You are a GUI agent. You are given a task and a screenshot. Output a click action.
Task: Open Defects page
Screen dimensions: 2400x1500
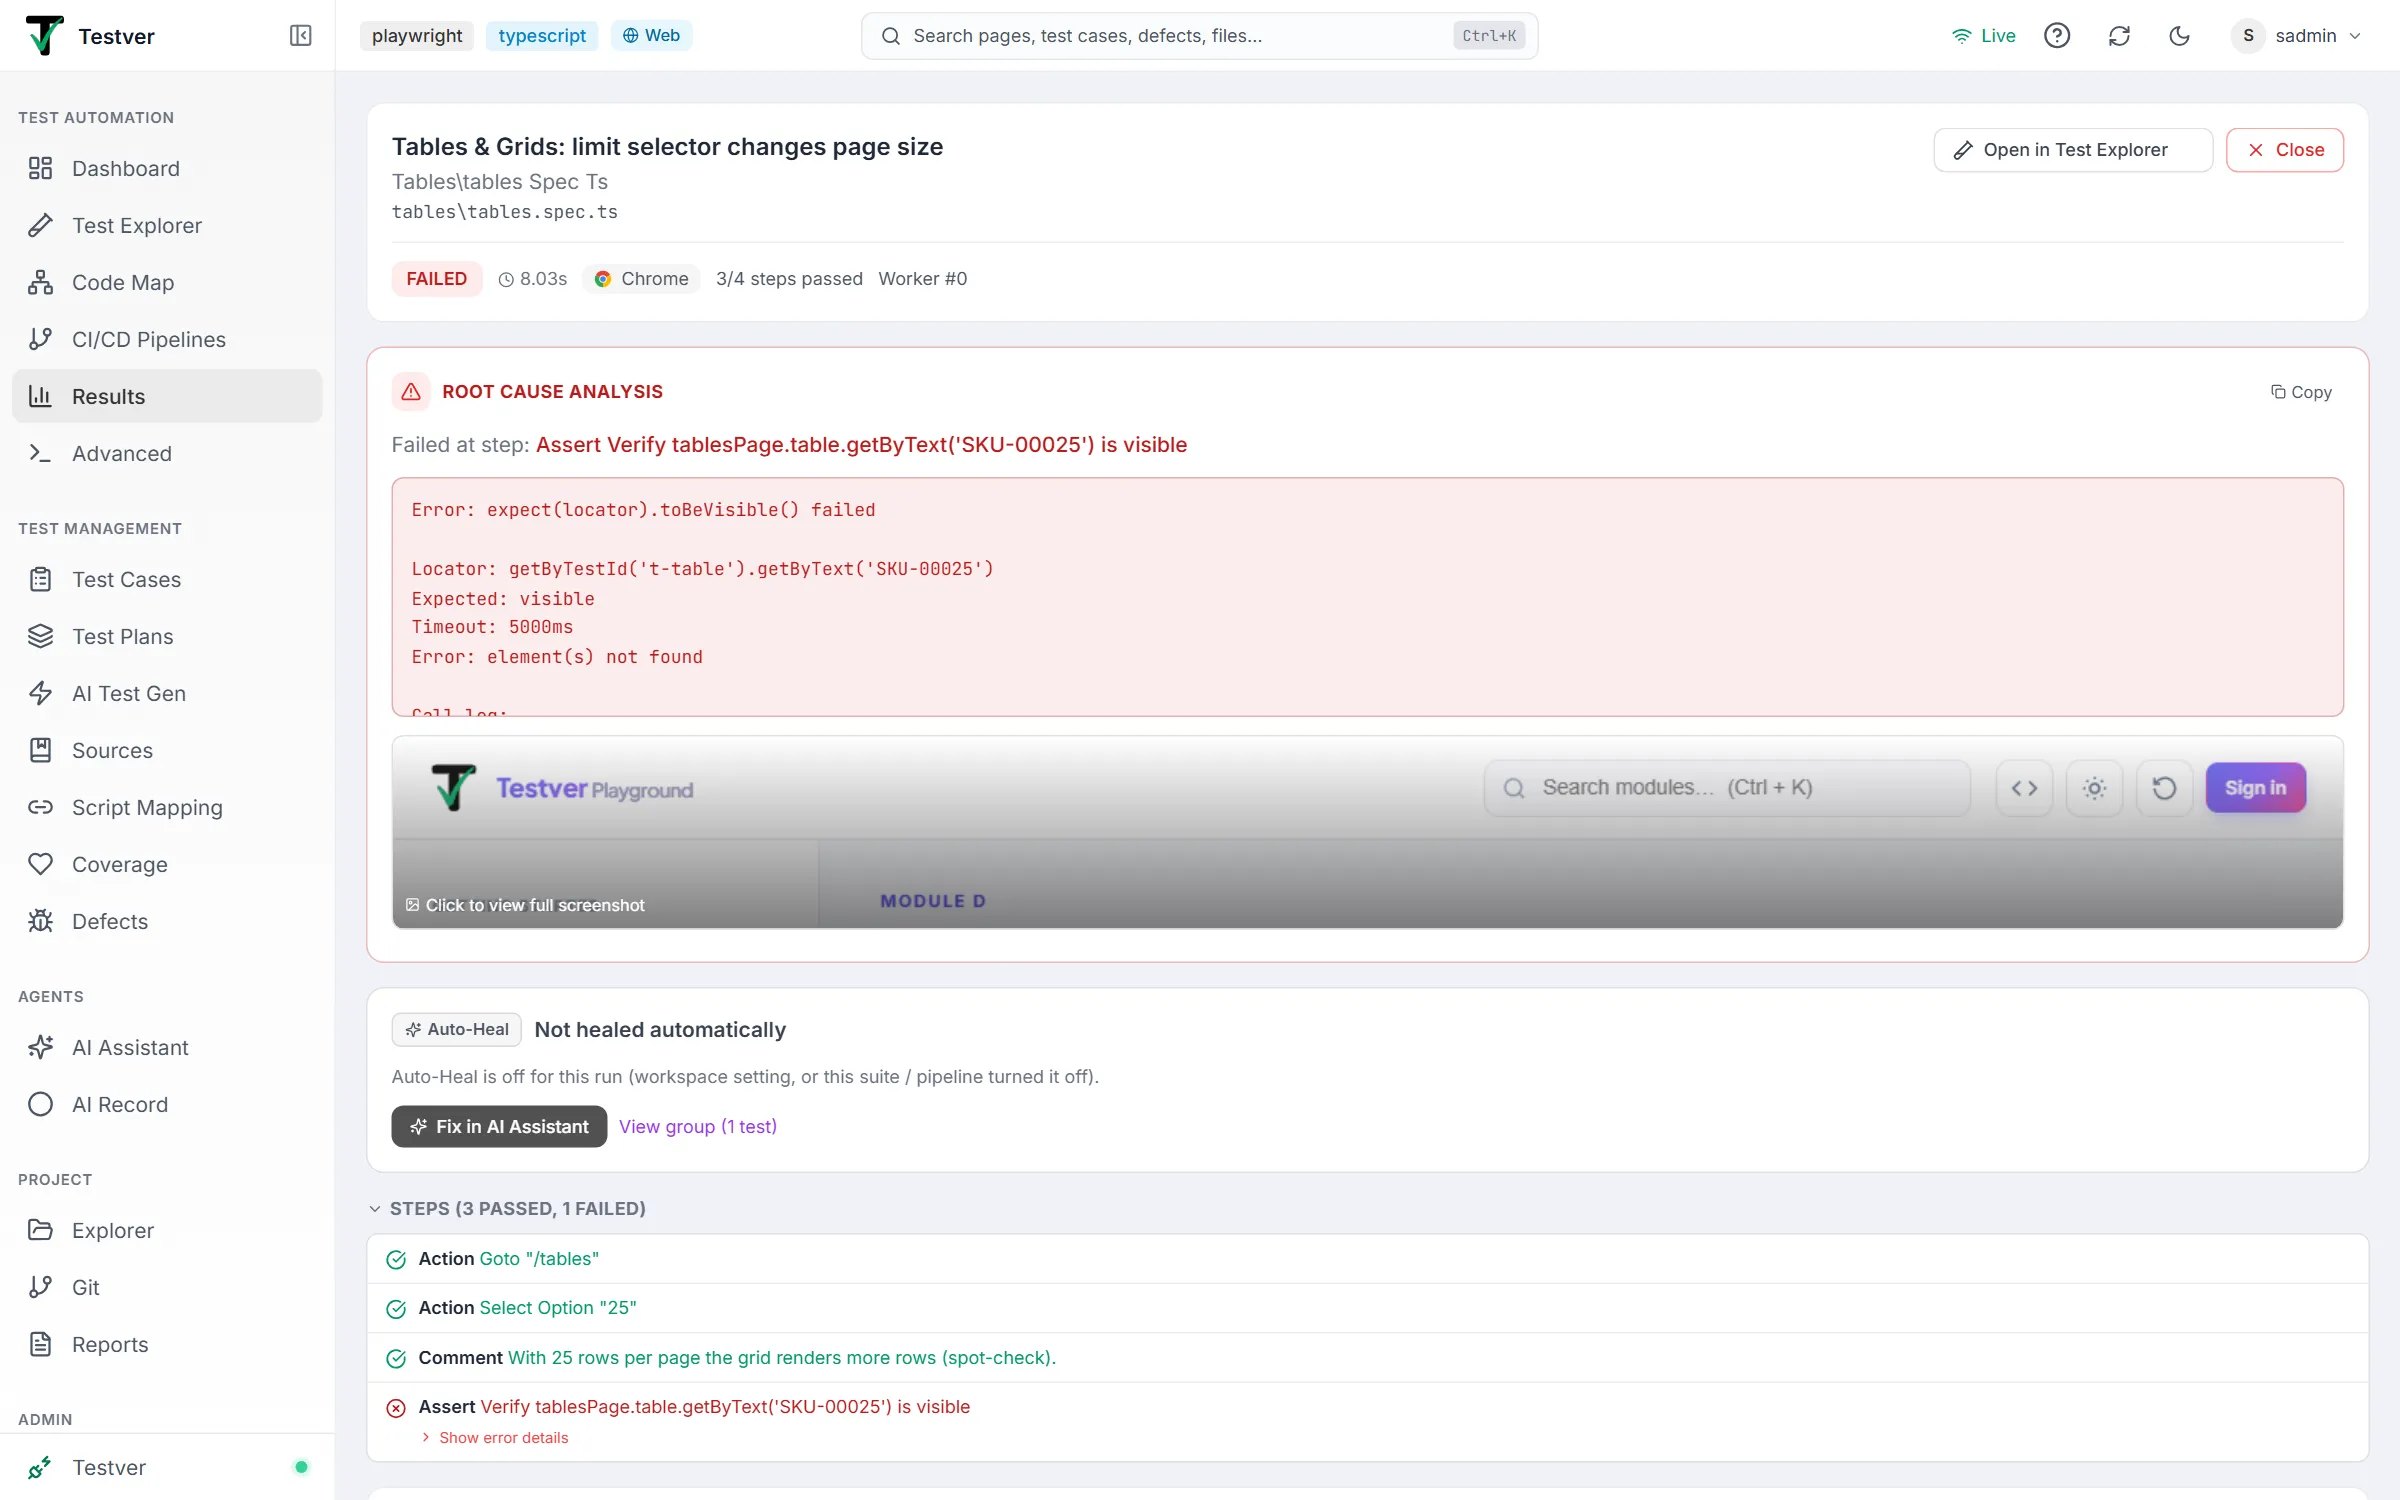point(167,921)
